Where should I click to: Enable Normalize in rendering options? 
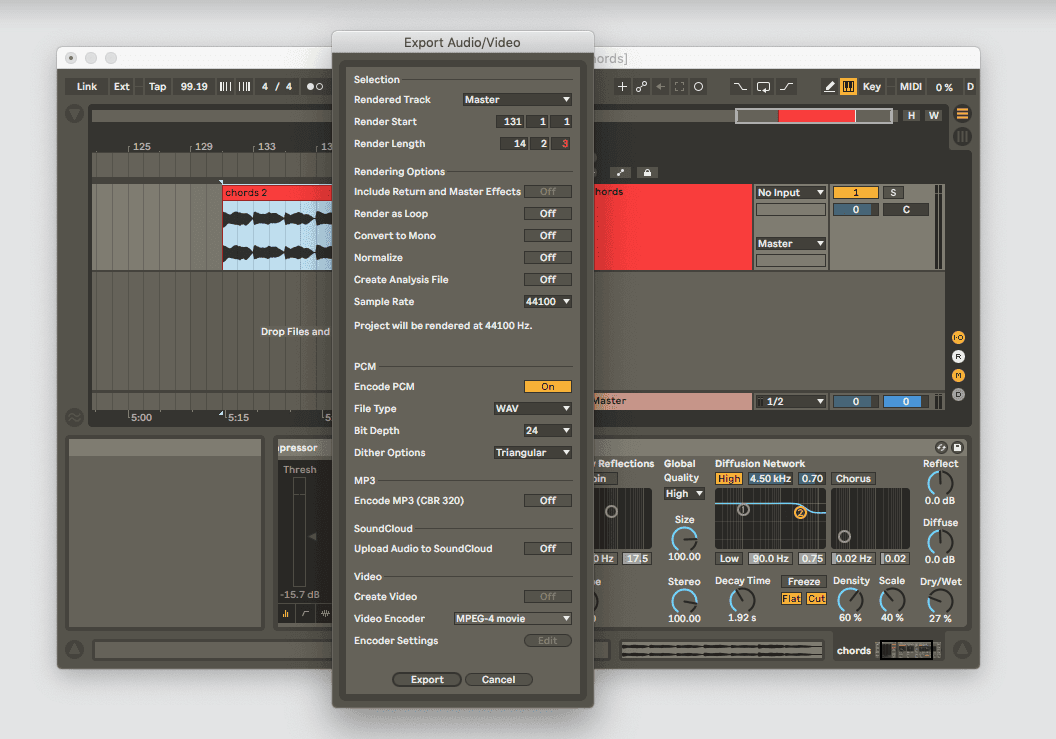click(x=548, y=257)
